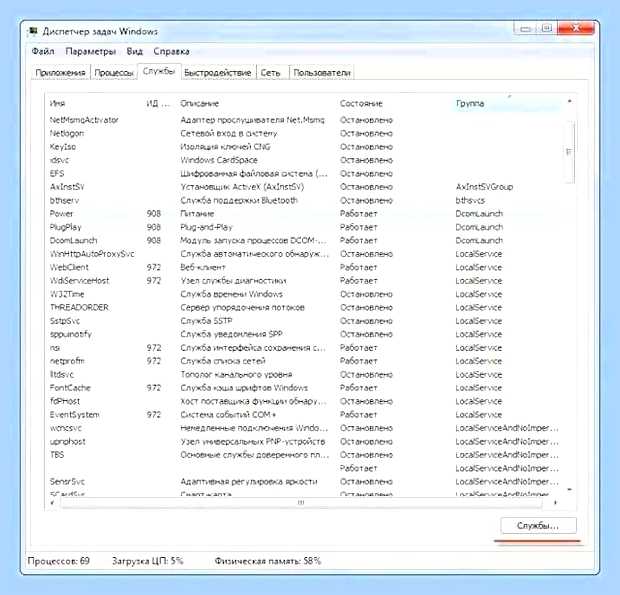Select the DcomLaunch service name
Image resolution: width=620 pixels, height=595 pixels.
point(74,240)
